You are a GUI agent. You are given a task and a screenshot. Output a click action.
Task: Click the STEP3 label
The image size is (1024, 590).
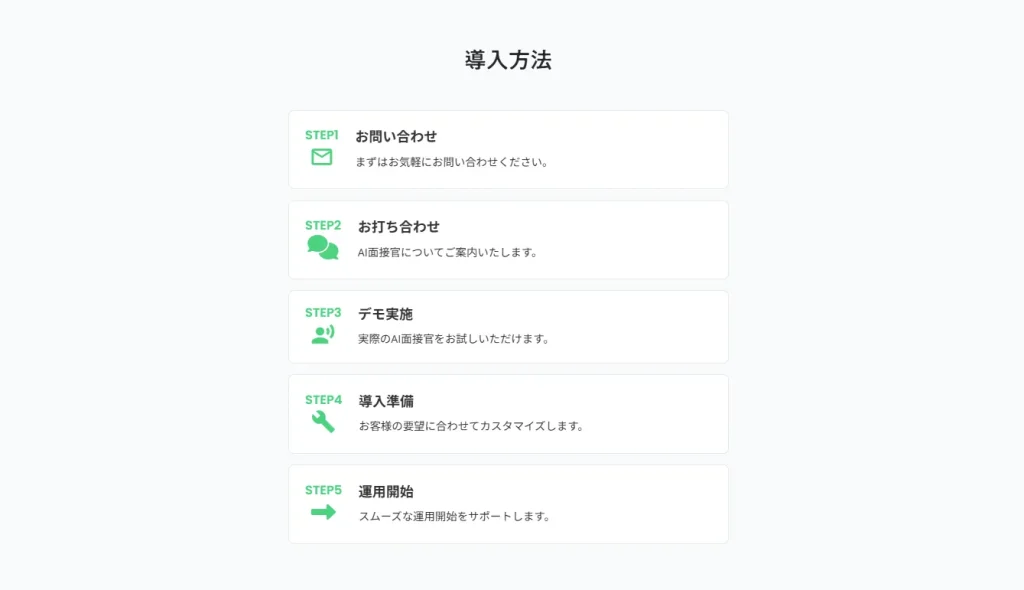pyautogui.click(x=323, y=312)
